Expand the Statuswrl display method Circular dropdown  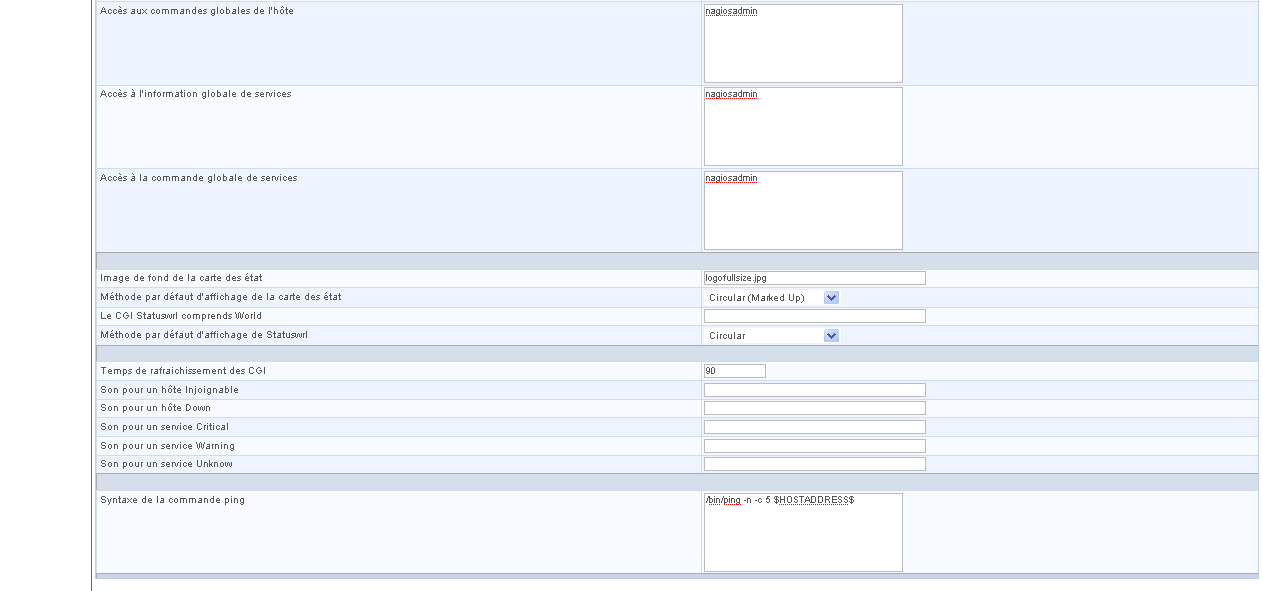[x=771, y=335]
